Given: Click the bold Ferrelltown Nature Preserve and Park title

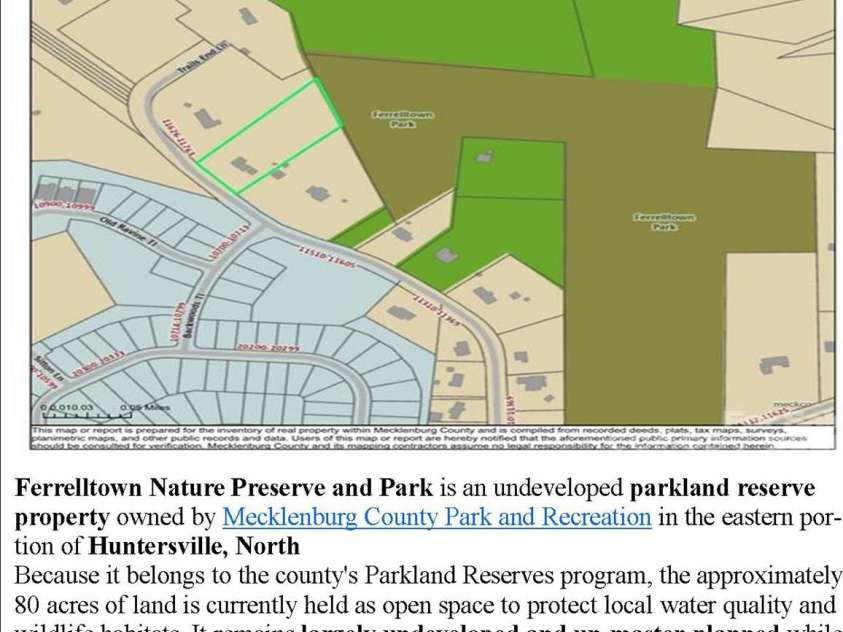Looking at the screenshot, I should pyautogui.click(x=224, y=487).
